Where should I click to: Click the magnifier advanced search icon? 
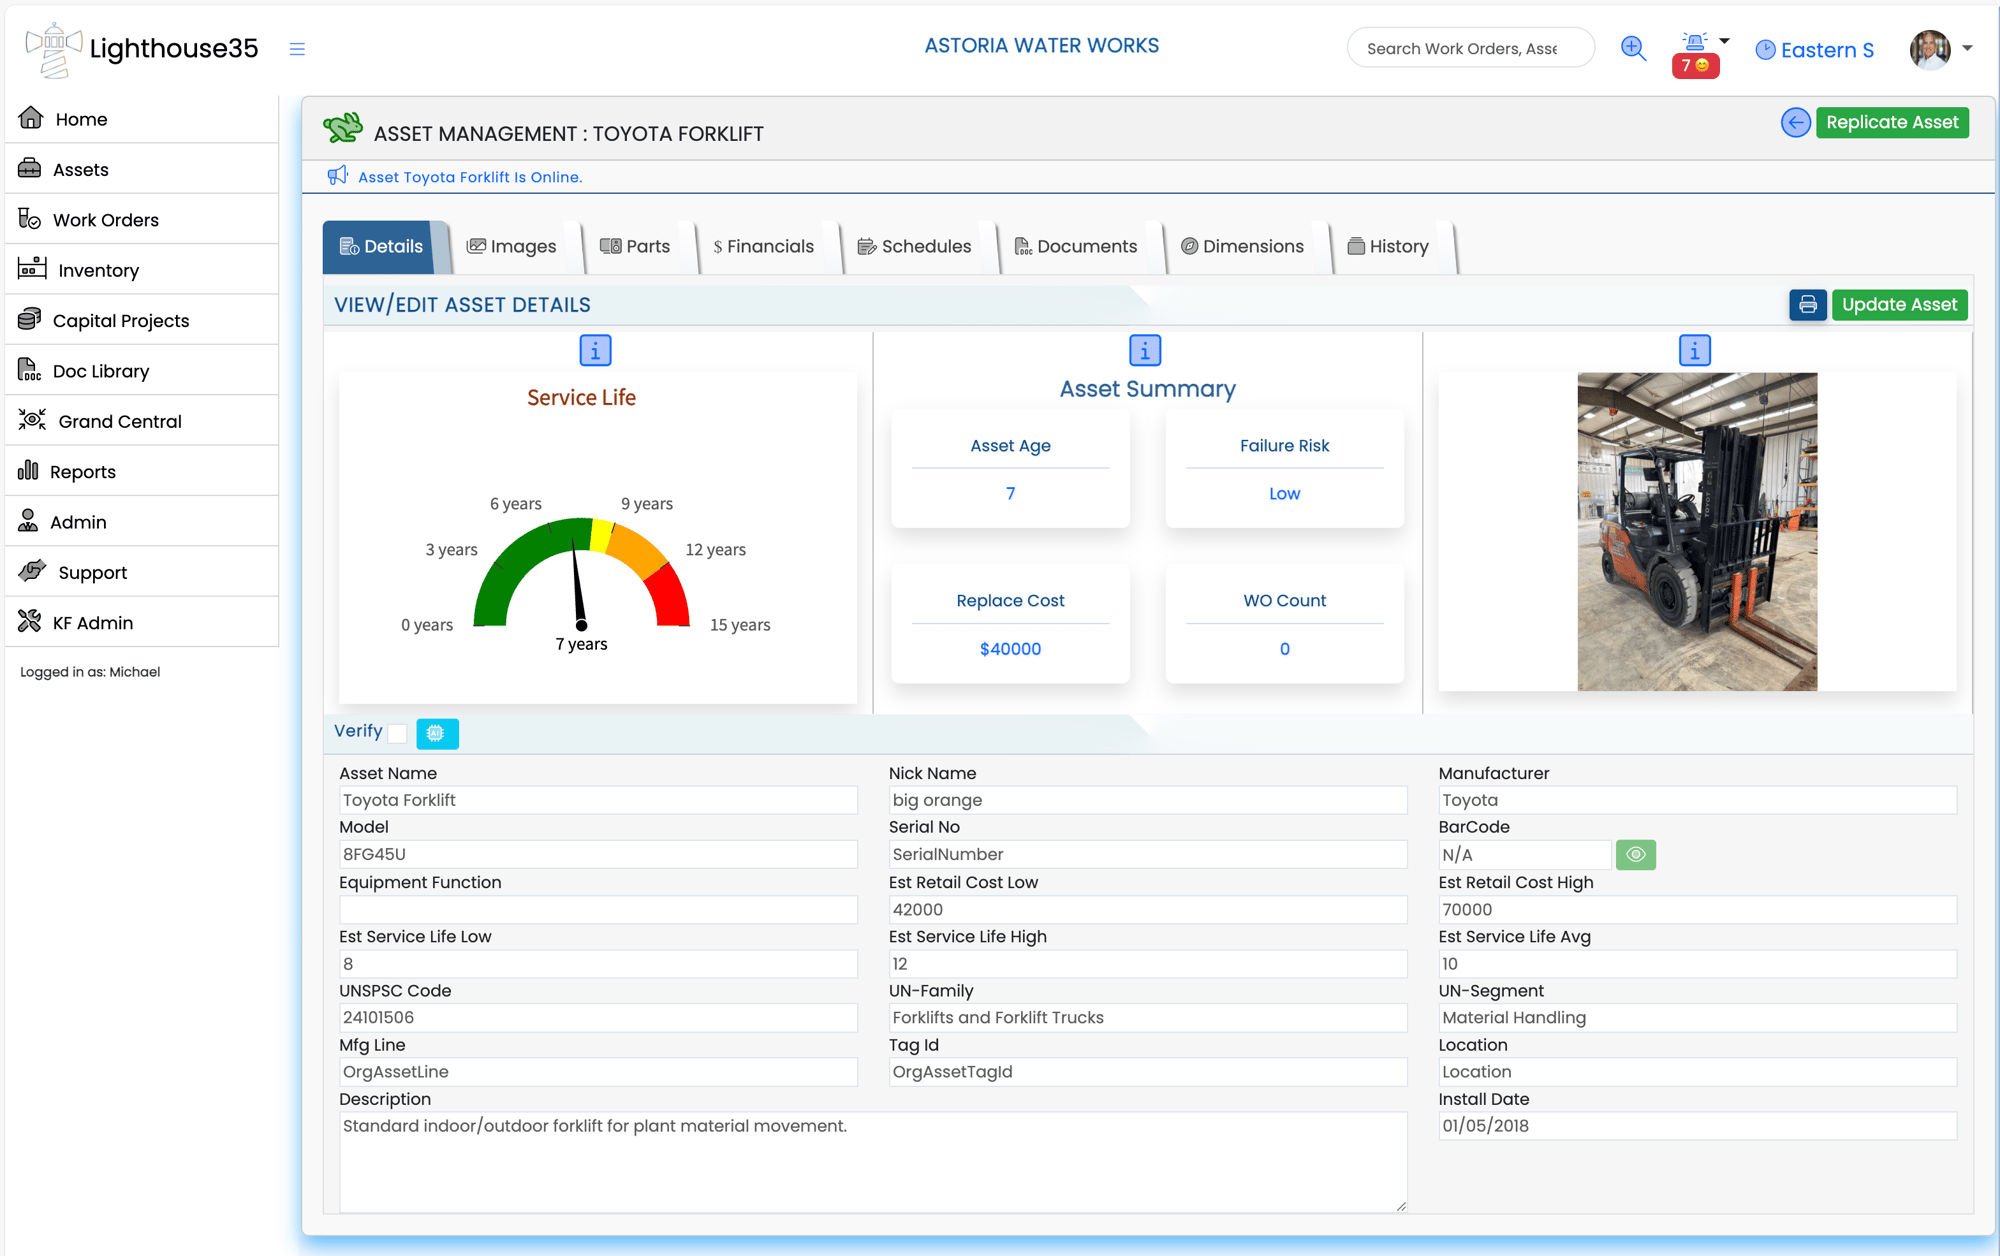click(x=1633, y=48)
